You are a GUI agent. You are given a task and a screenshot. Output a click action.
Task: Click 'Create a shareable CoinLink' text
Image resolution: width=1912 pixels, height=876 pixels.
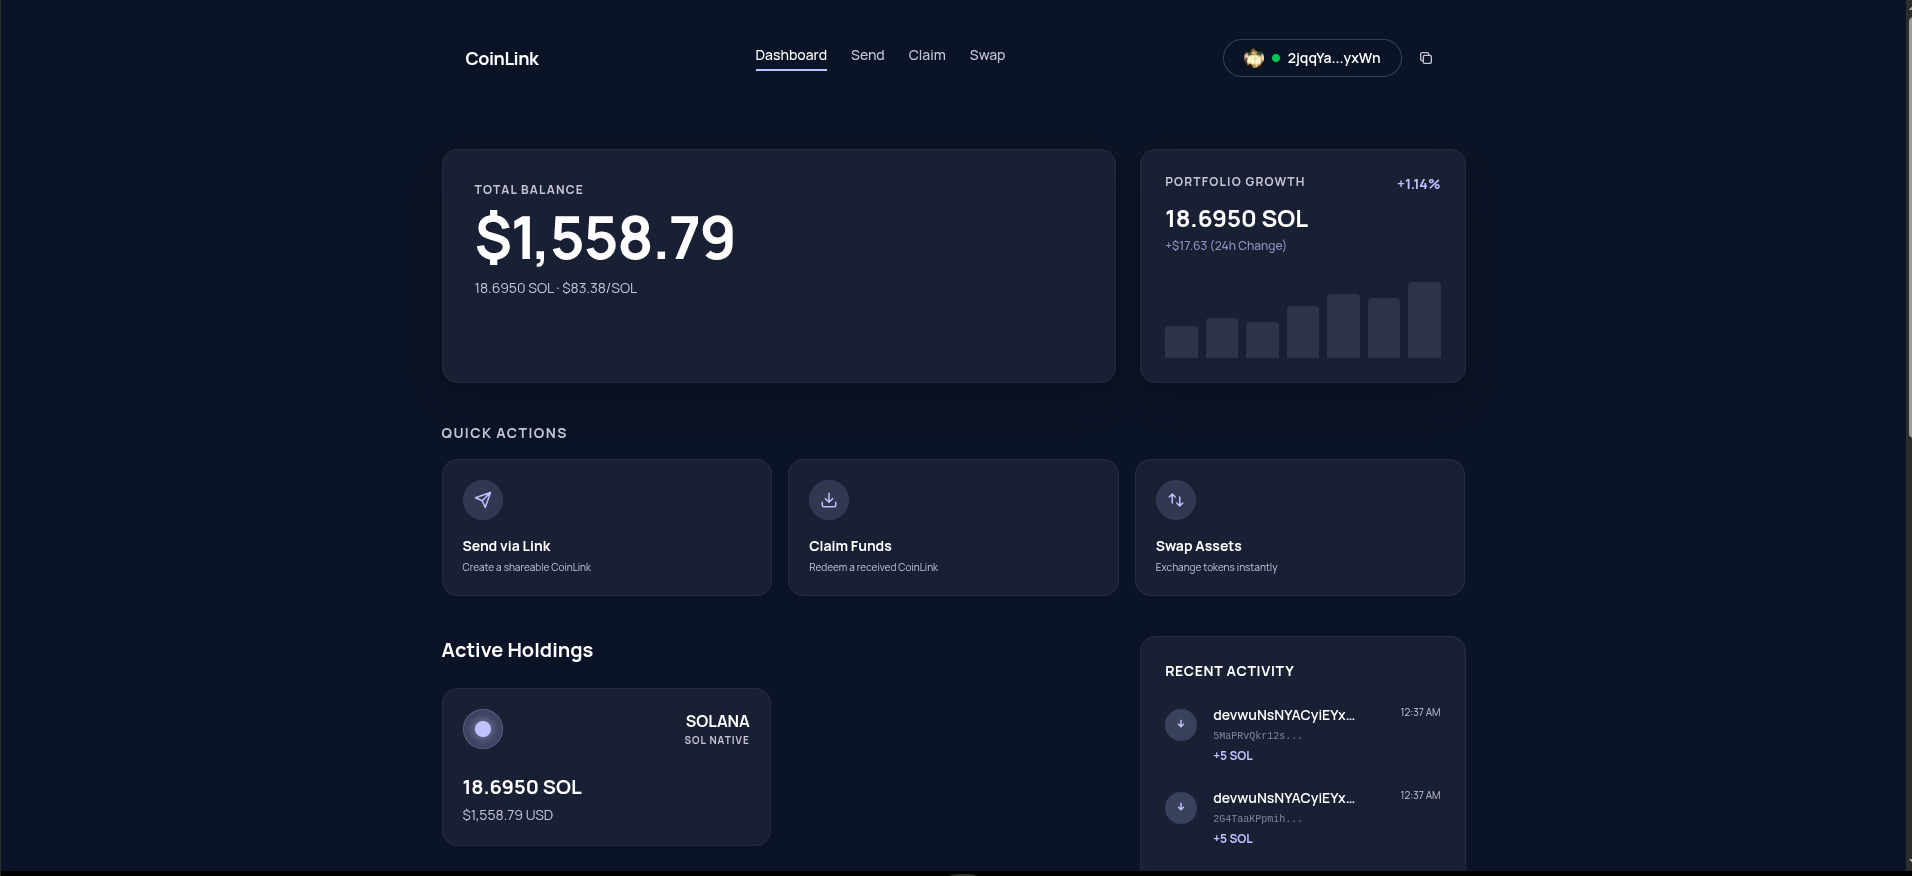coord(527,567)
